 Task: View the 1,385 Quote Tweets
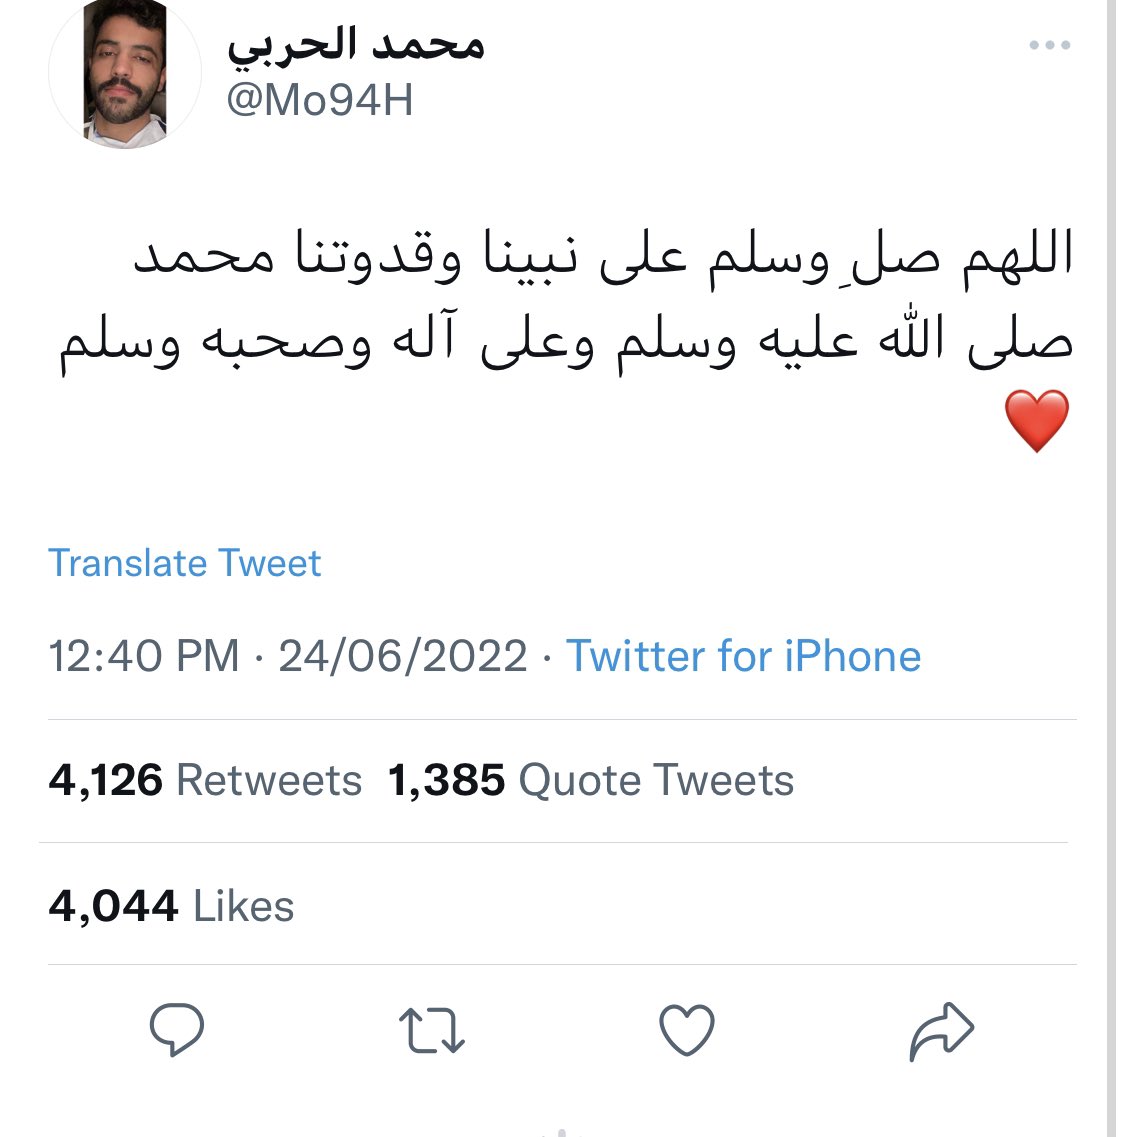point(591,780)
